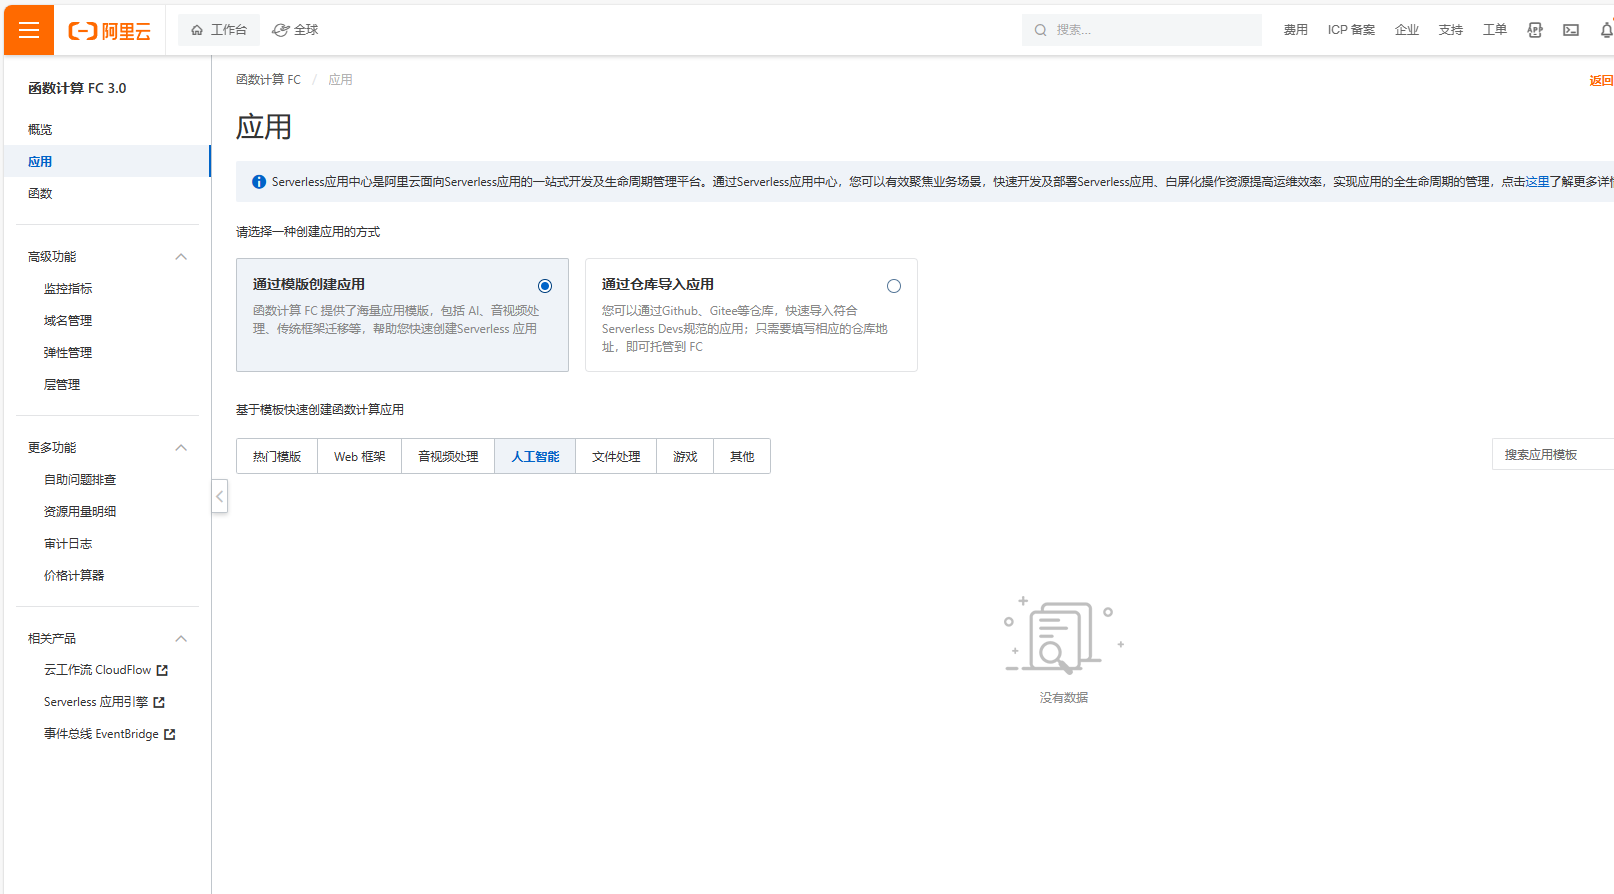The width and height of the screenshot is (1614, 894).
Task: Open the notifications bell icon
Action: click(1606, 30)
